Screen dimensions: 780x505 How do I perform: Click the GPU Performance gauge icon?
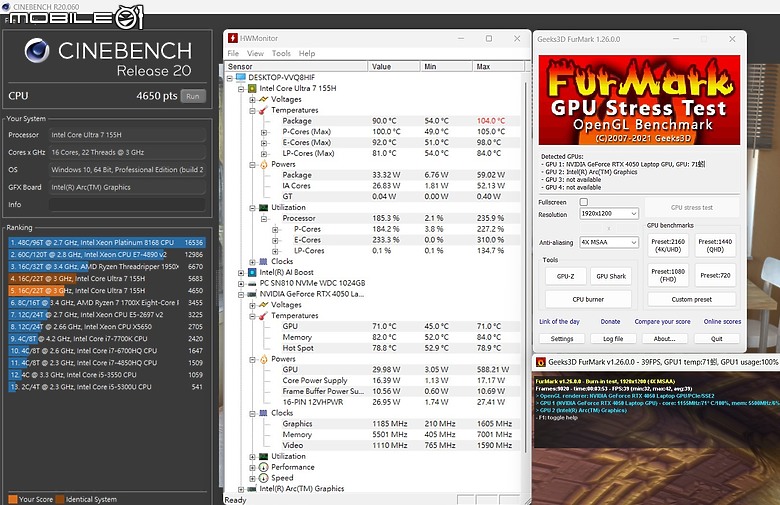tap(264, 467)
